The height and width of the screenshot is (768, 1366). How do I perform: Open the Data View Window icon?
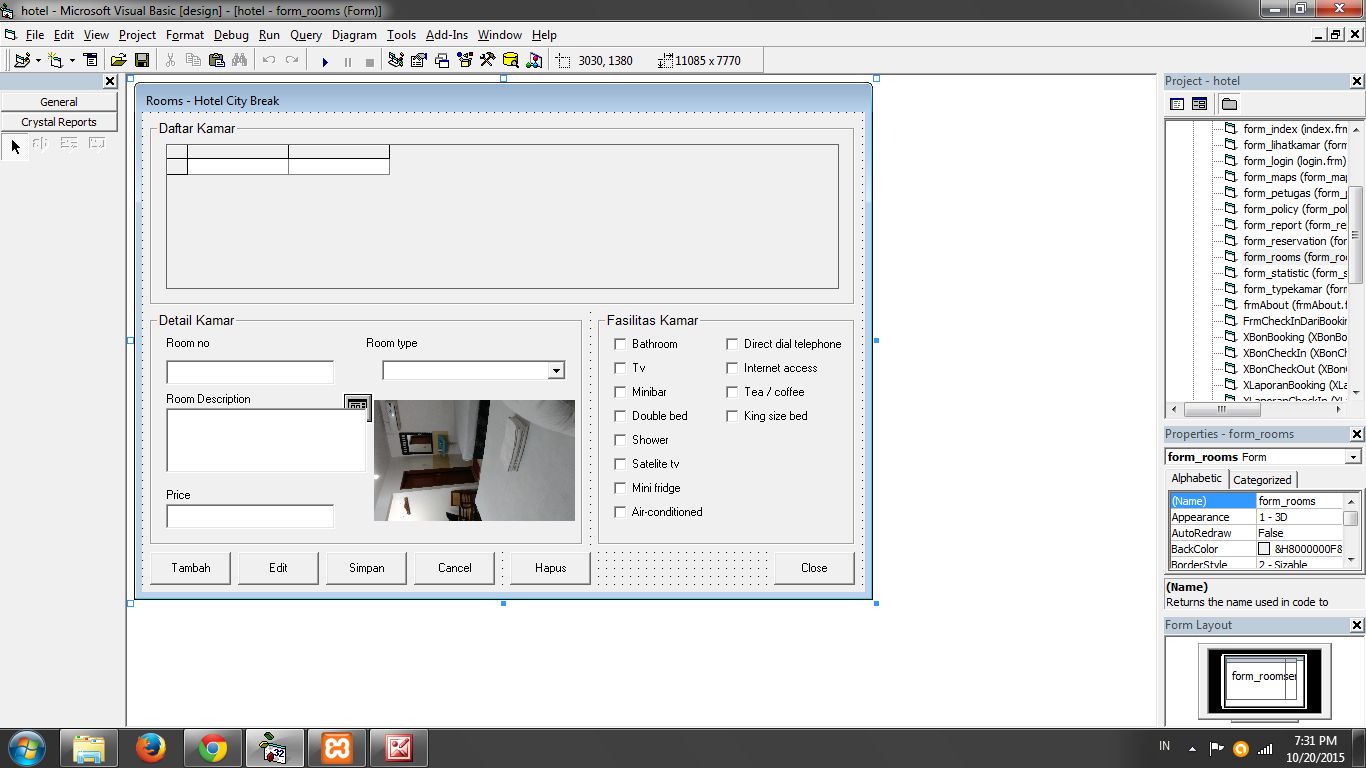[511, 61]
